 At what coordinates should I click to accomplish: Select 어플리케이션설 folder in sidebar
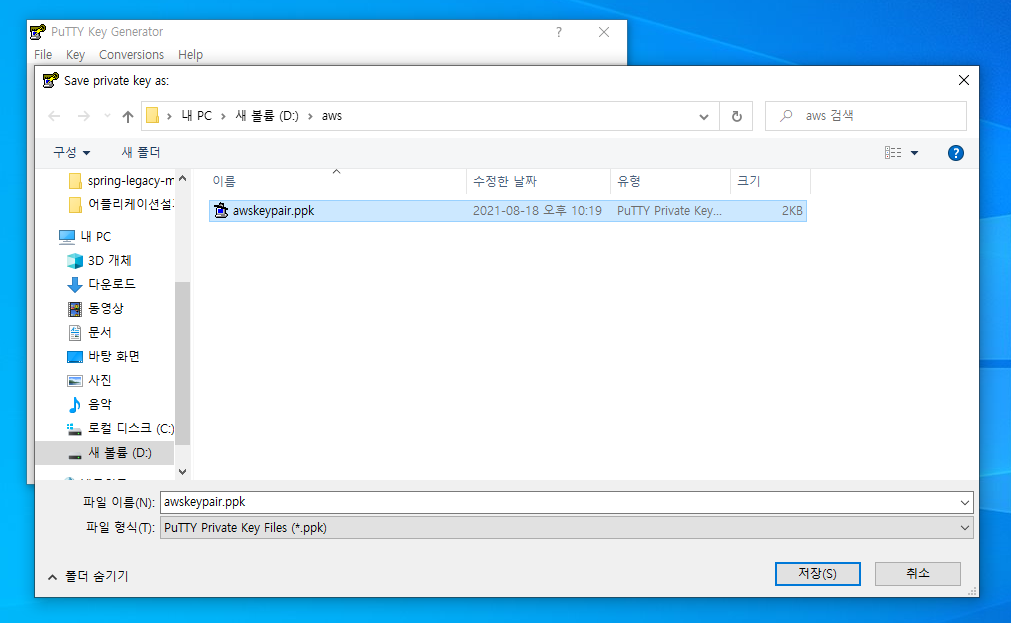(121, 204)
